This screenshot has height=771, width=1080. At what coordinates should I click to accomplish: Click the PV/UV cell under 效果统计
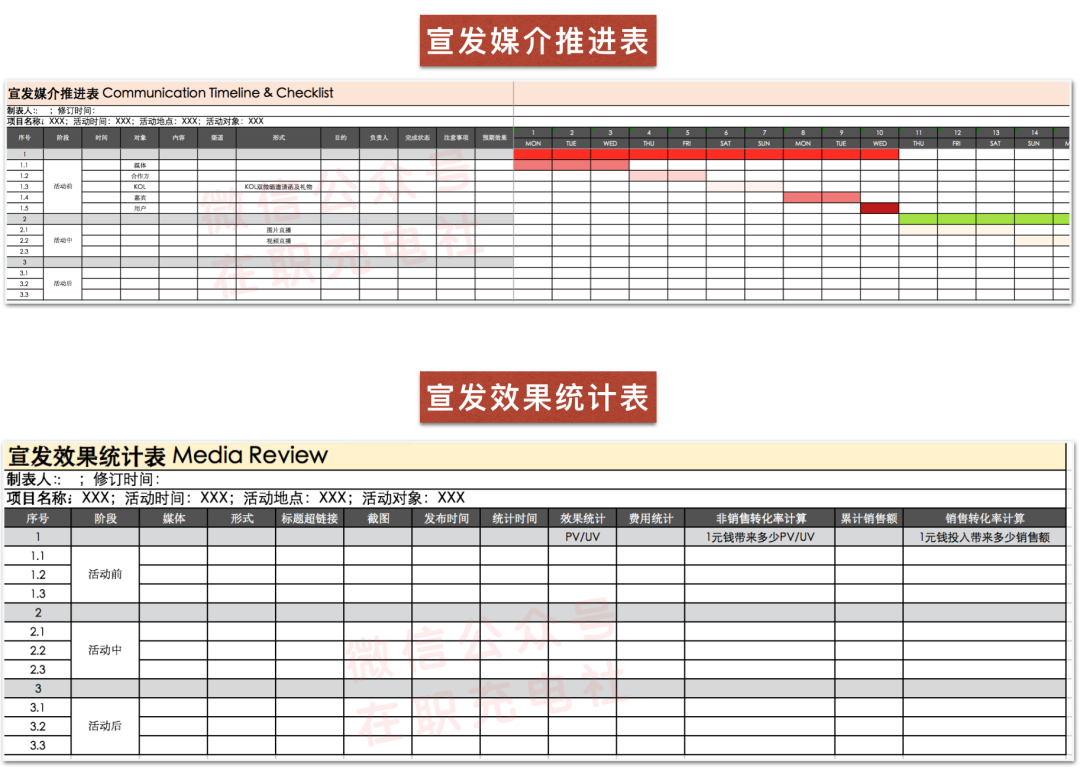click(582, 537)
